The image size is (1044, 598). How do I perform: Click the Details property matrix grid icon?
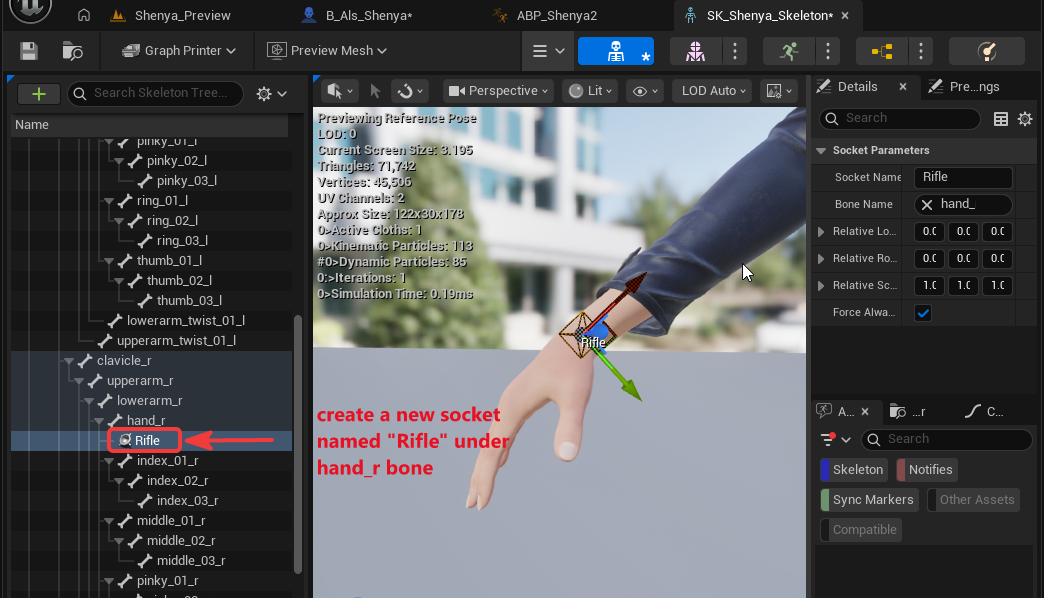click(x=1000, y=119)
